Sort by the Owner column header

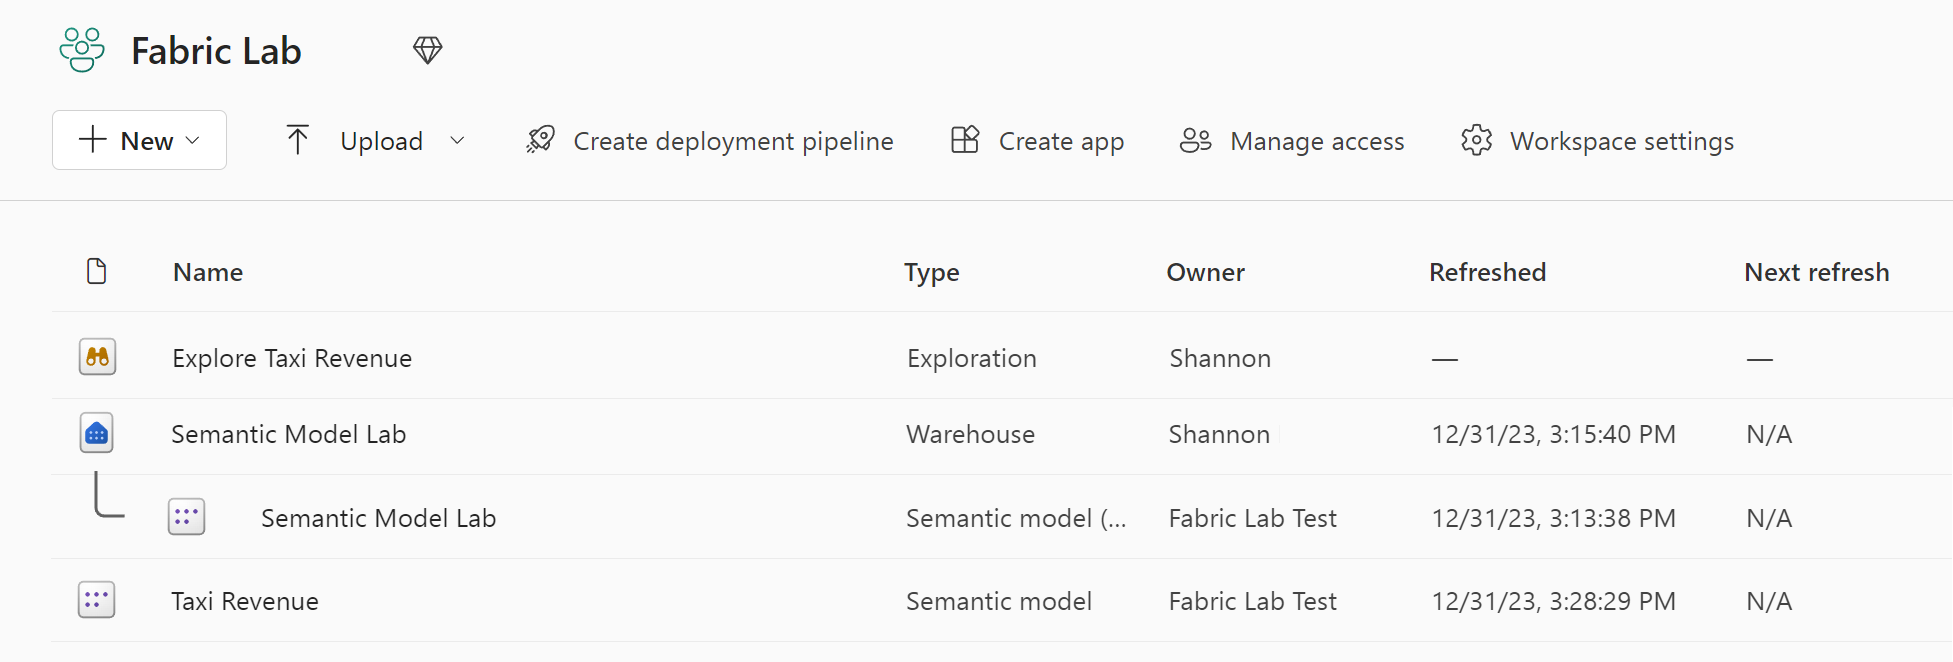coord(1206,272)
